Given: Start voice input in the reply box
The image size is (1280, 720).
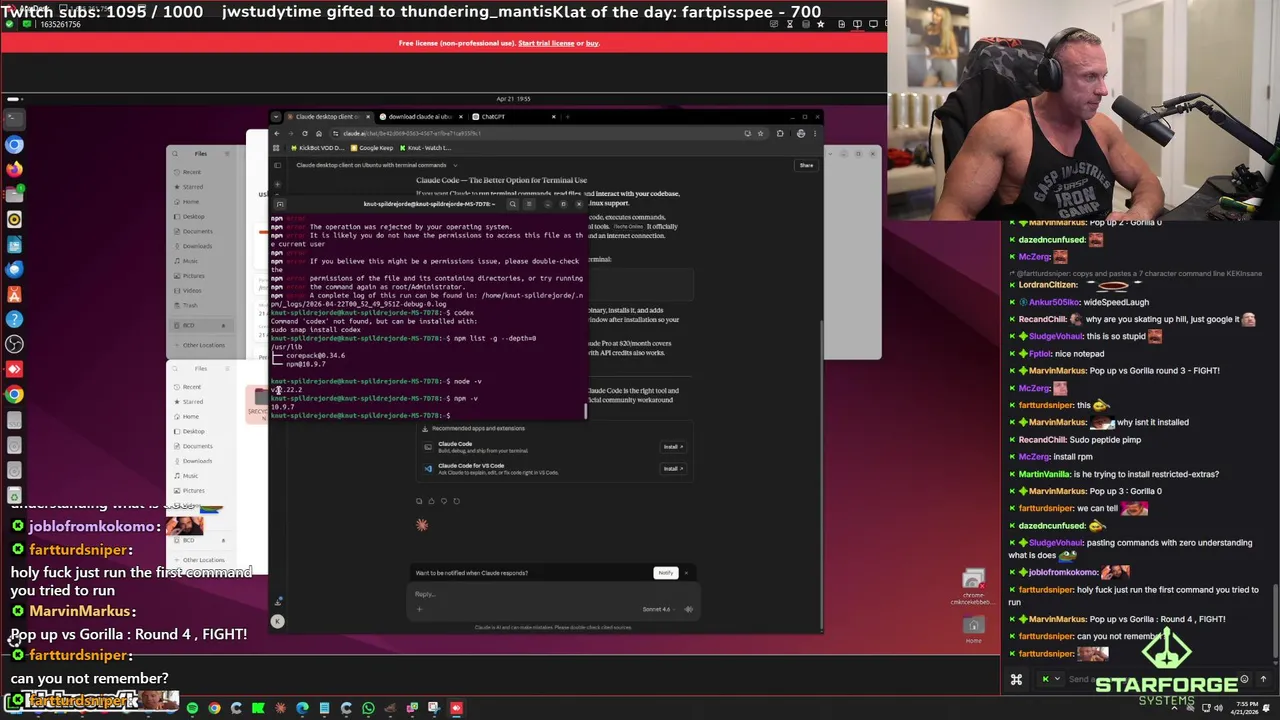Looking at the screenshot, I should [x=688, y=609].
